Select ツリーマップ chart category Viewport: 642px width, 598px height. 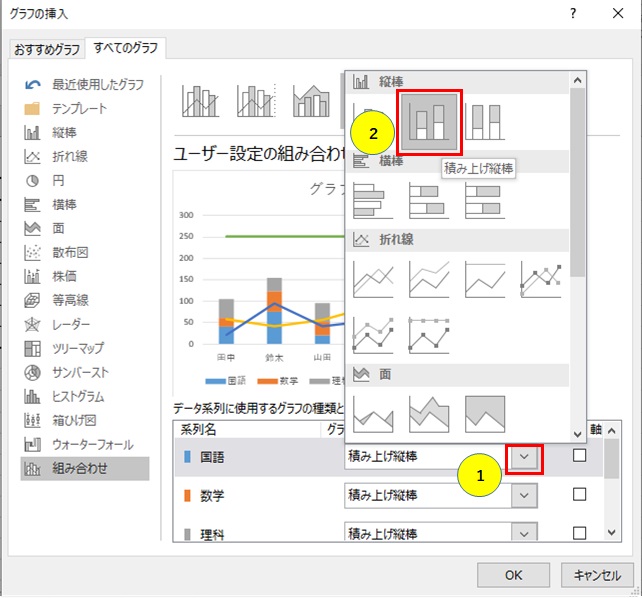point(85,348)
